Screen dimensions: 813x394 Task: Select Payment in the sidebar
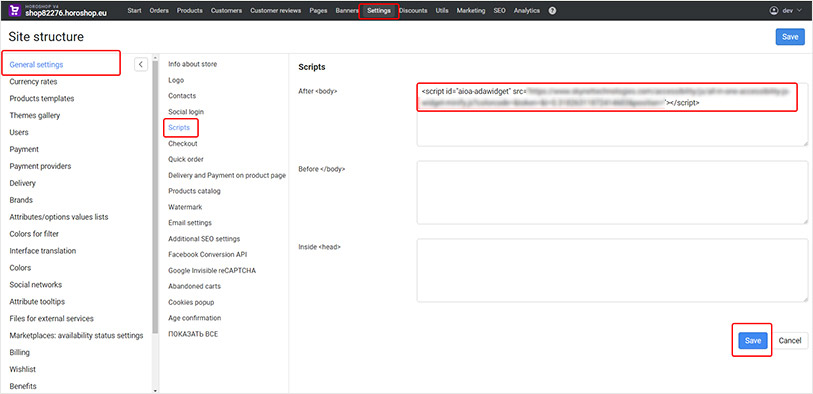[24, 149]
